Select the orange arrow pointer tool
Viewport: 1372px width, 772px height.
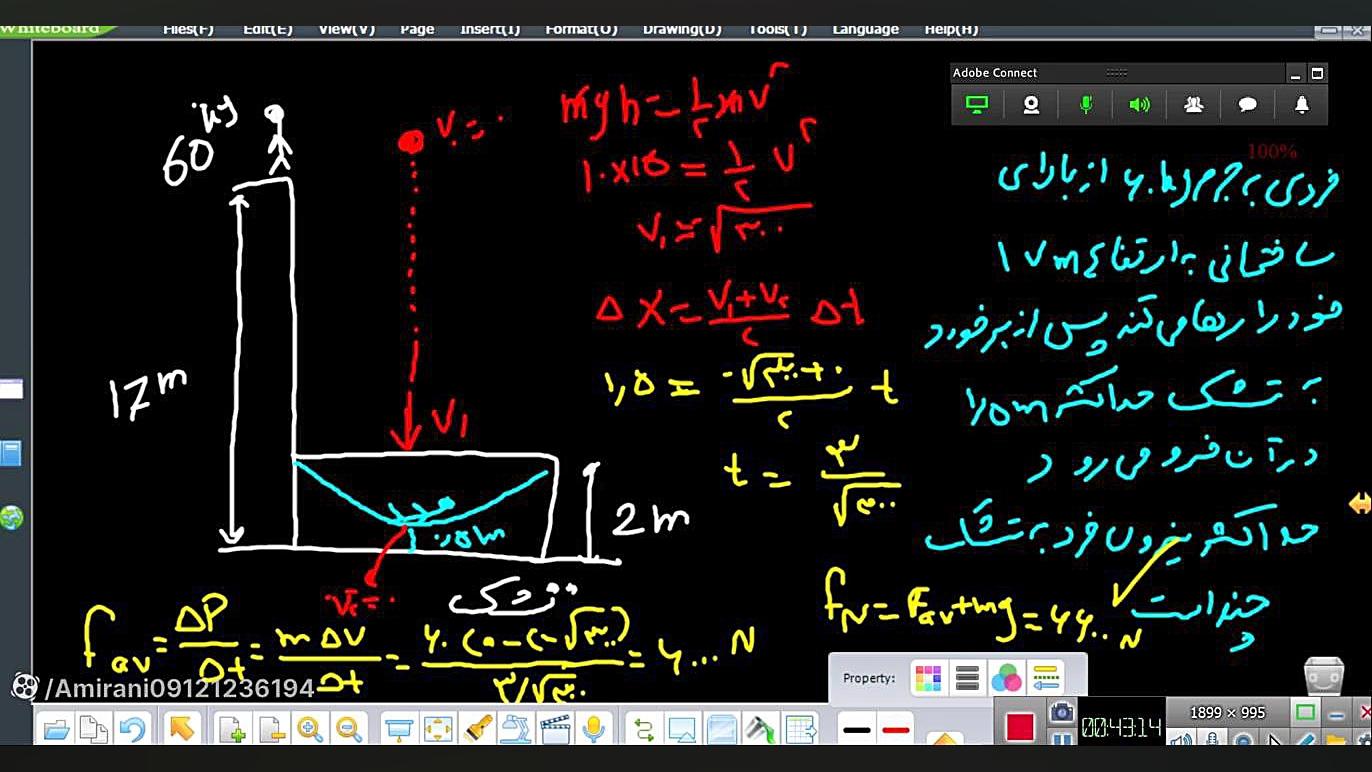pos(181,729)
